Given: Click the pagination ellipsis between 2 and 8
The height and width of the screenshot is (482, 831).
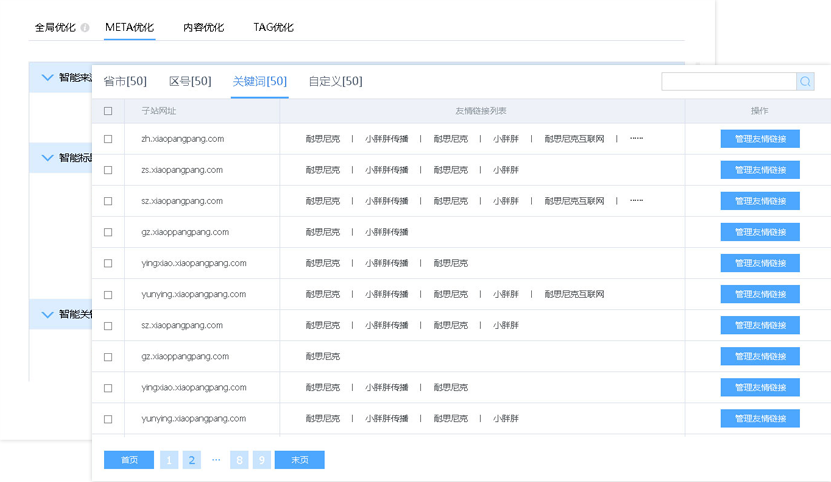Looking at the screenshot, I should click(216, 459).
